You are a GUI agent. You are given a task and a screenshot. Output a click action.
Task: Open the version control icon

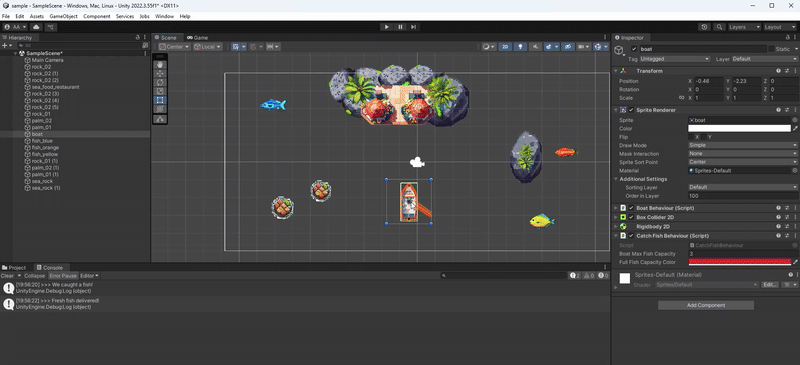click(51, 27)
